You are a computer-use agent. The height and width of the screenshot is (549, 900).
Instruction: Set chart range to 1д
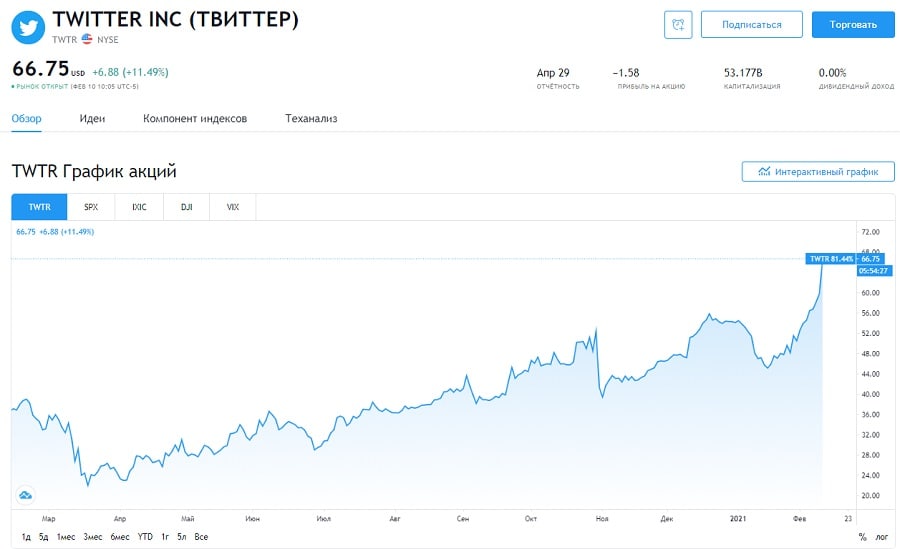[x=26, y=537]
